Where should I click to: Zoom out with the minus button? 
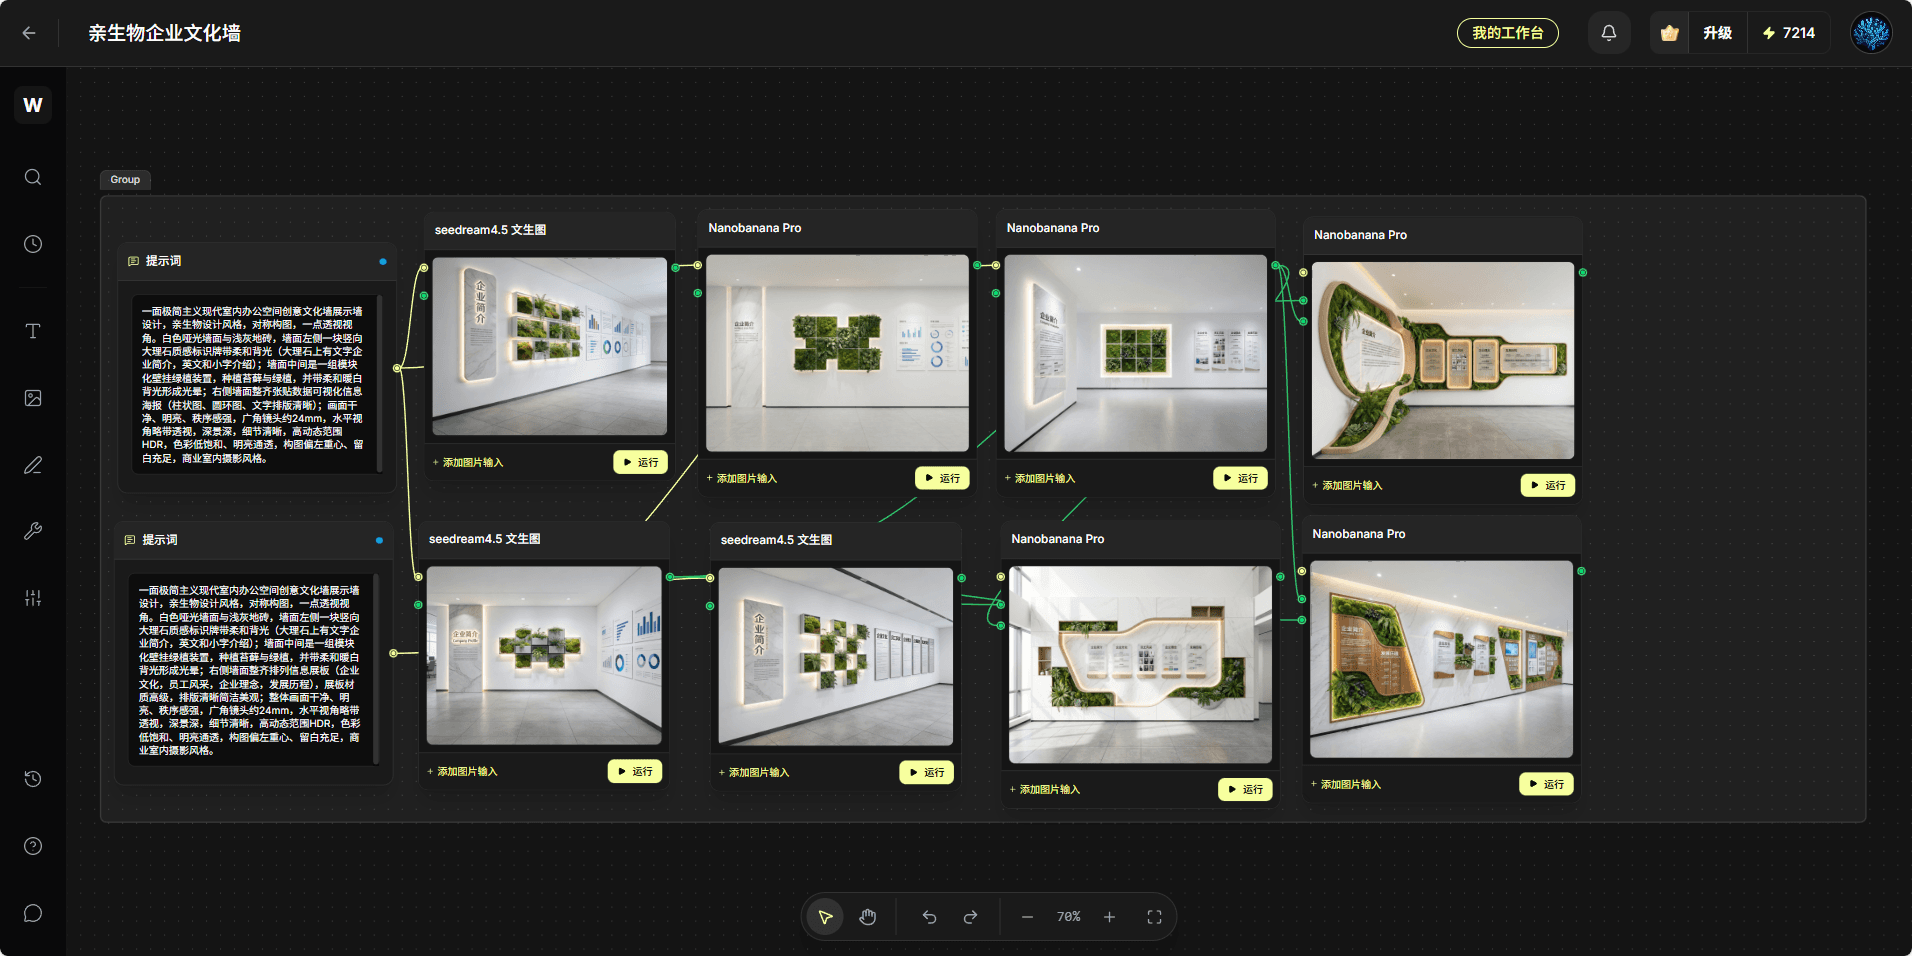coord(1027,917)
